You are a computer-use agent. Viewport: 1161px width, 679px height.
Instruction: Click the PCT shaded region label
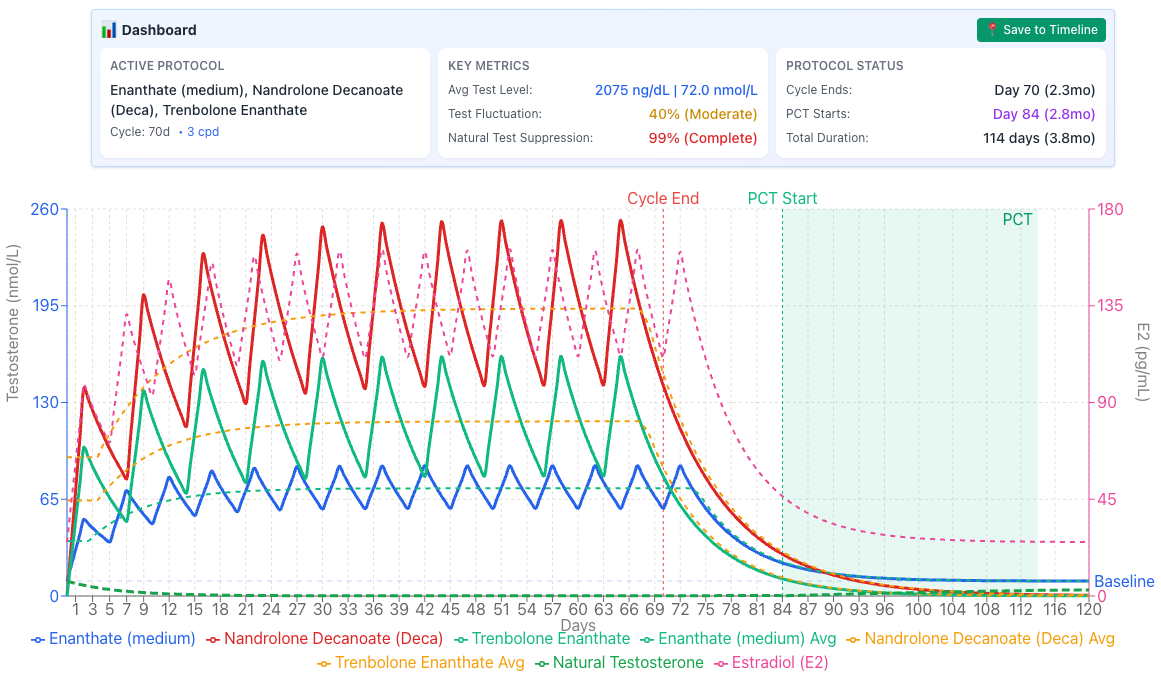click(x=1016, y=220)
